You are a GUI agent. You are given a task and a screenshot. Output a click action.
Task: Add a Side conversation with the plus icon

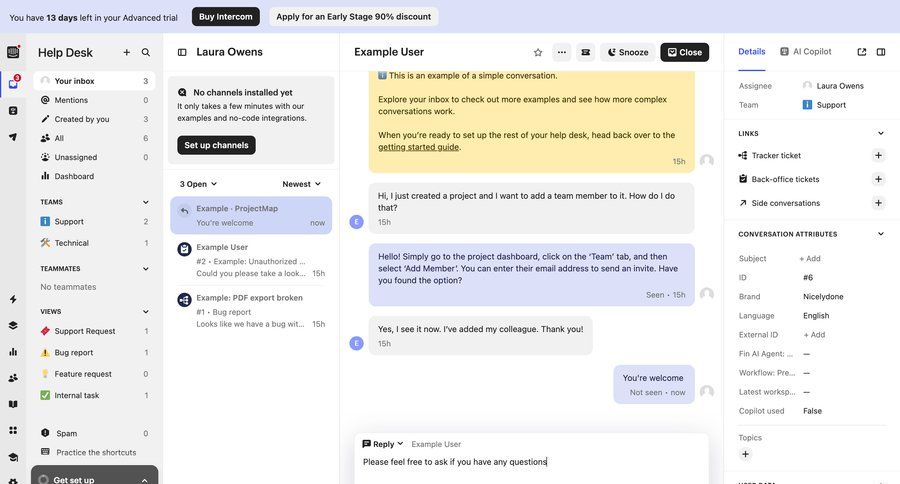[878, 203]
